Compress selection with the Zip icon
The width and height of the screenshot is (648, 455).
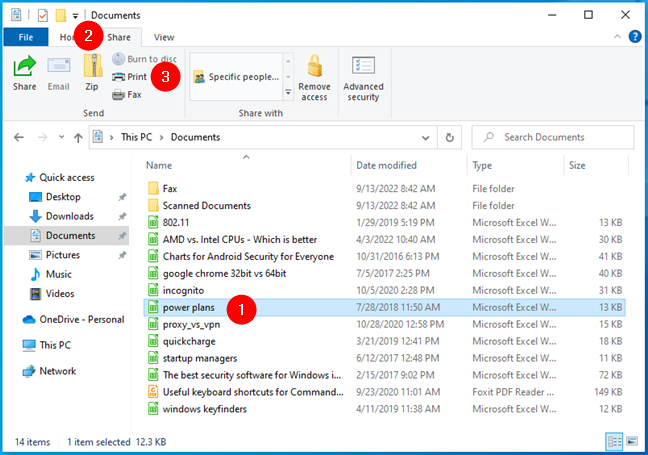[93, 66]
